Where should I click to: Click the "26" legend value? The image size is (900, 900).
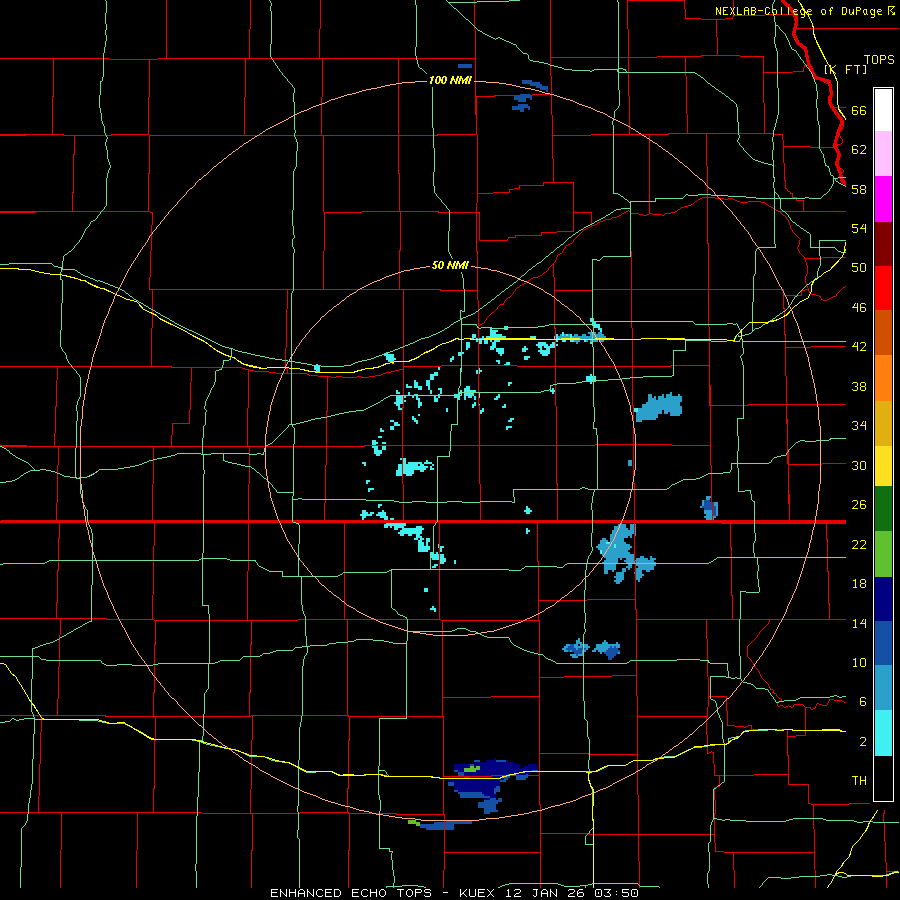859,505
